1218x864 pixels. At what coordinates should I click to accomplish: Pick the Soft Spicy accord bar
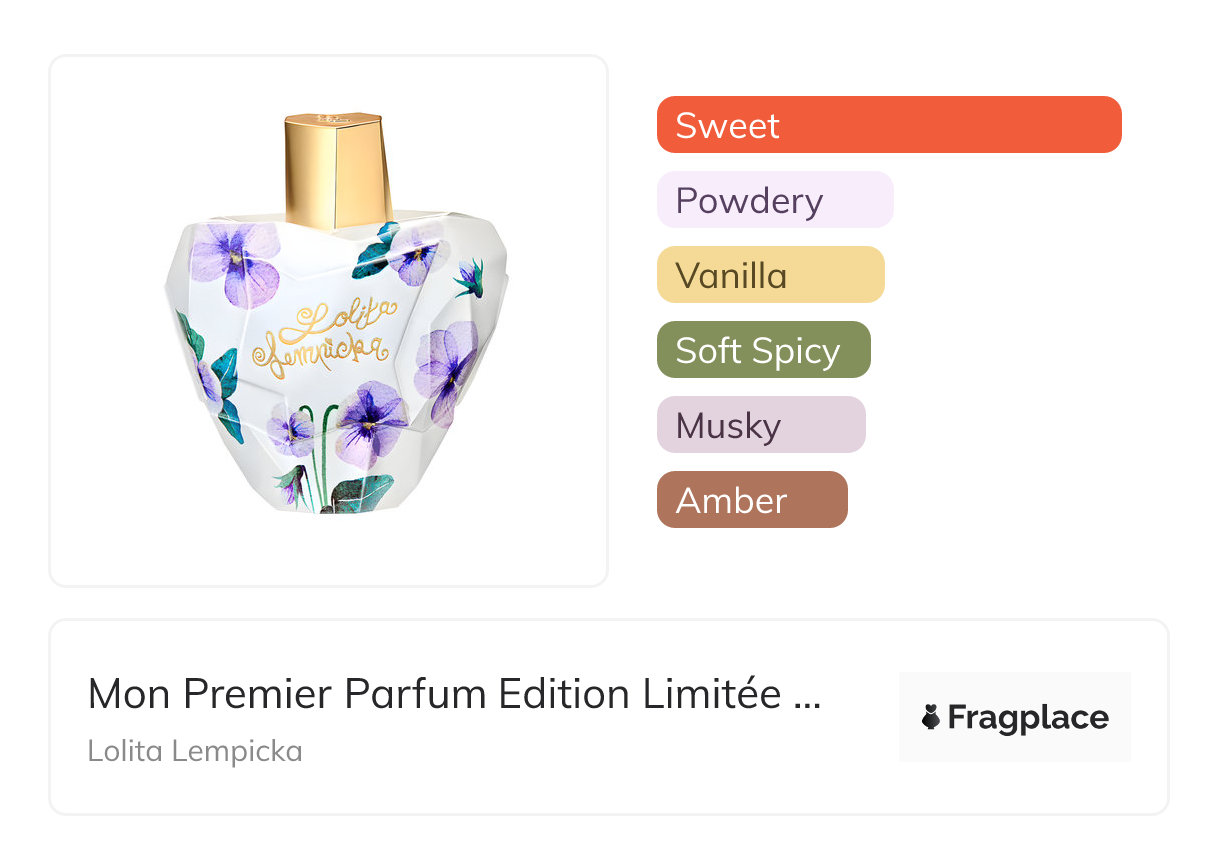763,350
